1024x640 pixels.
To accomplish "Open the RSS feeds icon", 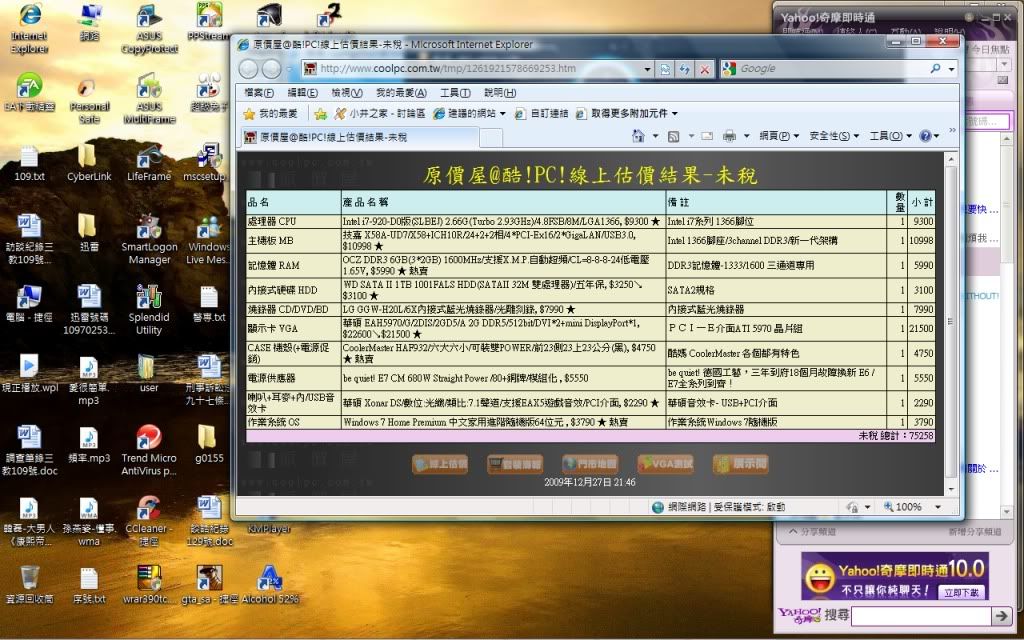I will pyautogui.click(x=674, y=136).
